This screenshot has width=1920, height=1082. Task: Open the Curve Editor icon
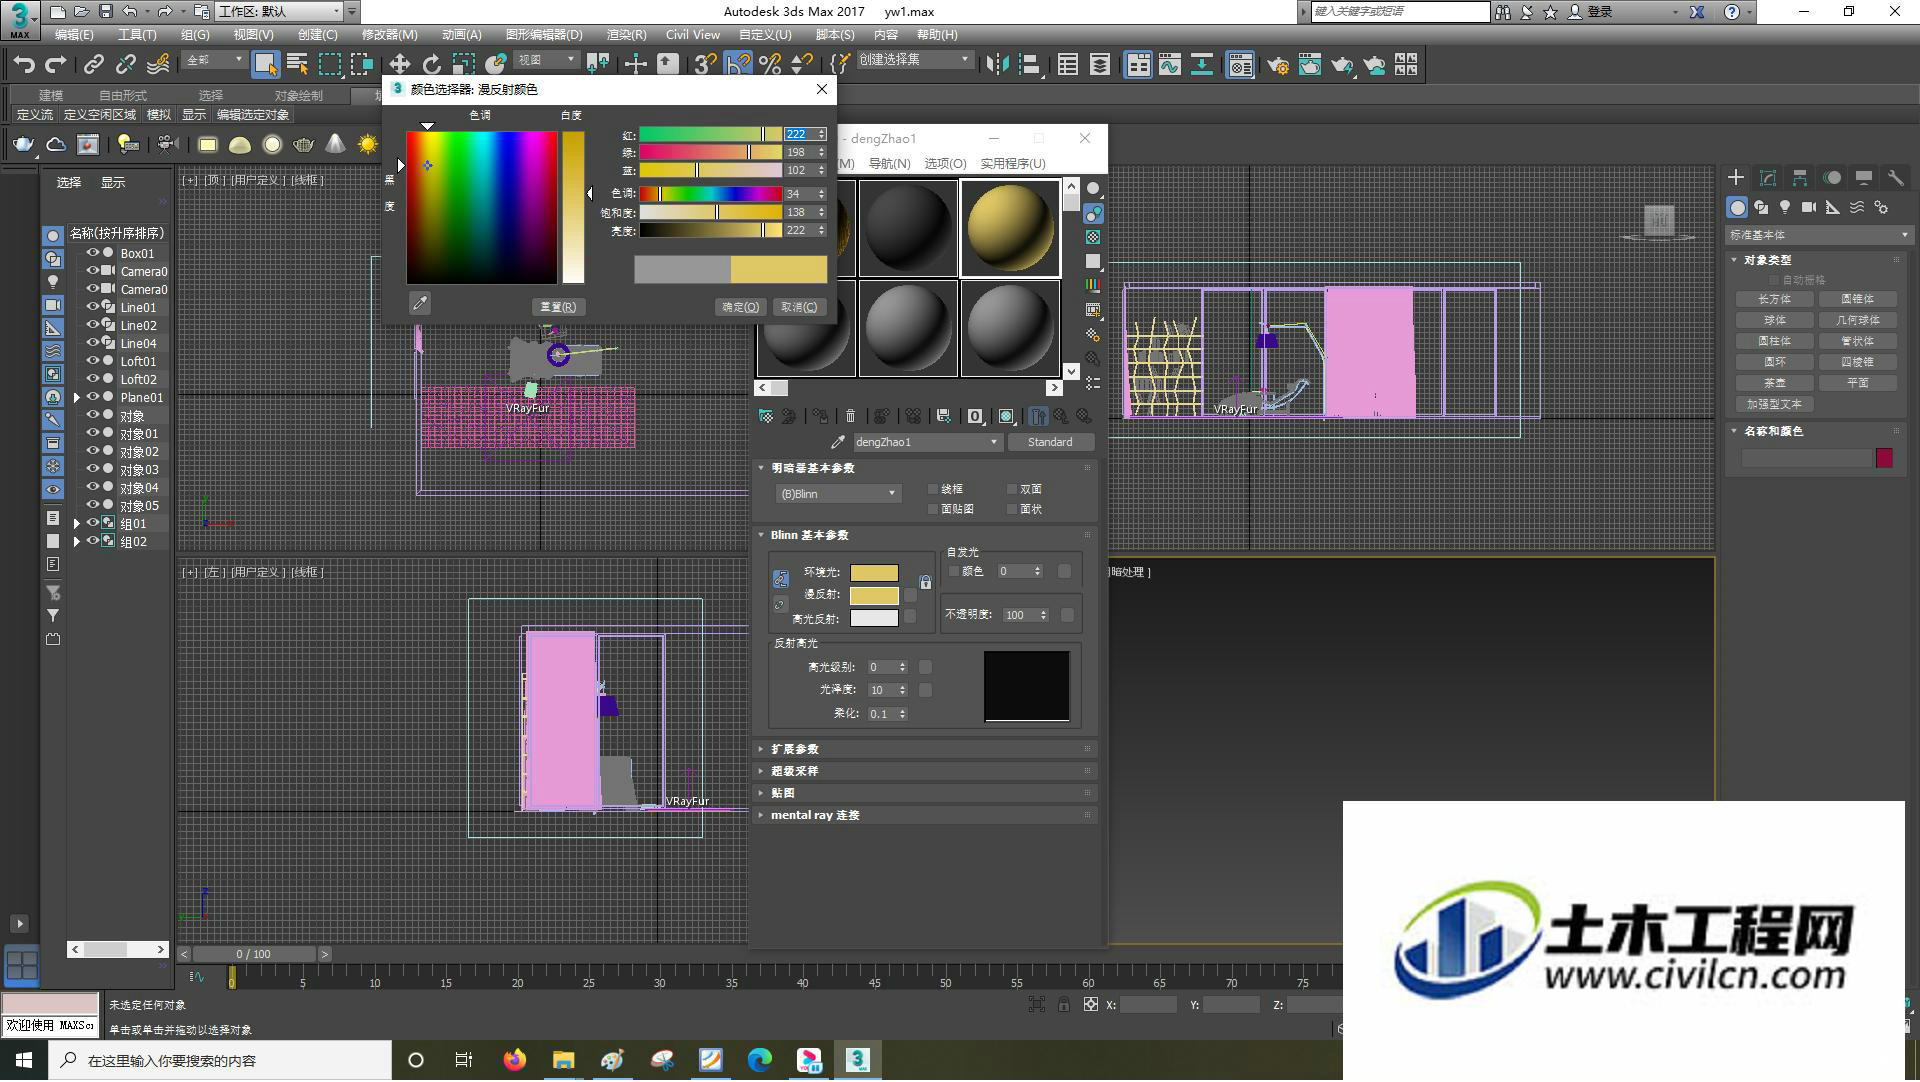(x=1170, y=65)
